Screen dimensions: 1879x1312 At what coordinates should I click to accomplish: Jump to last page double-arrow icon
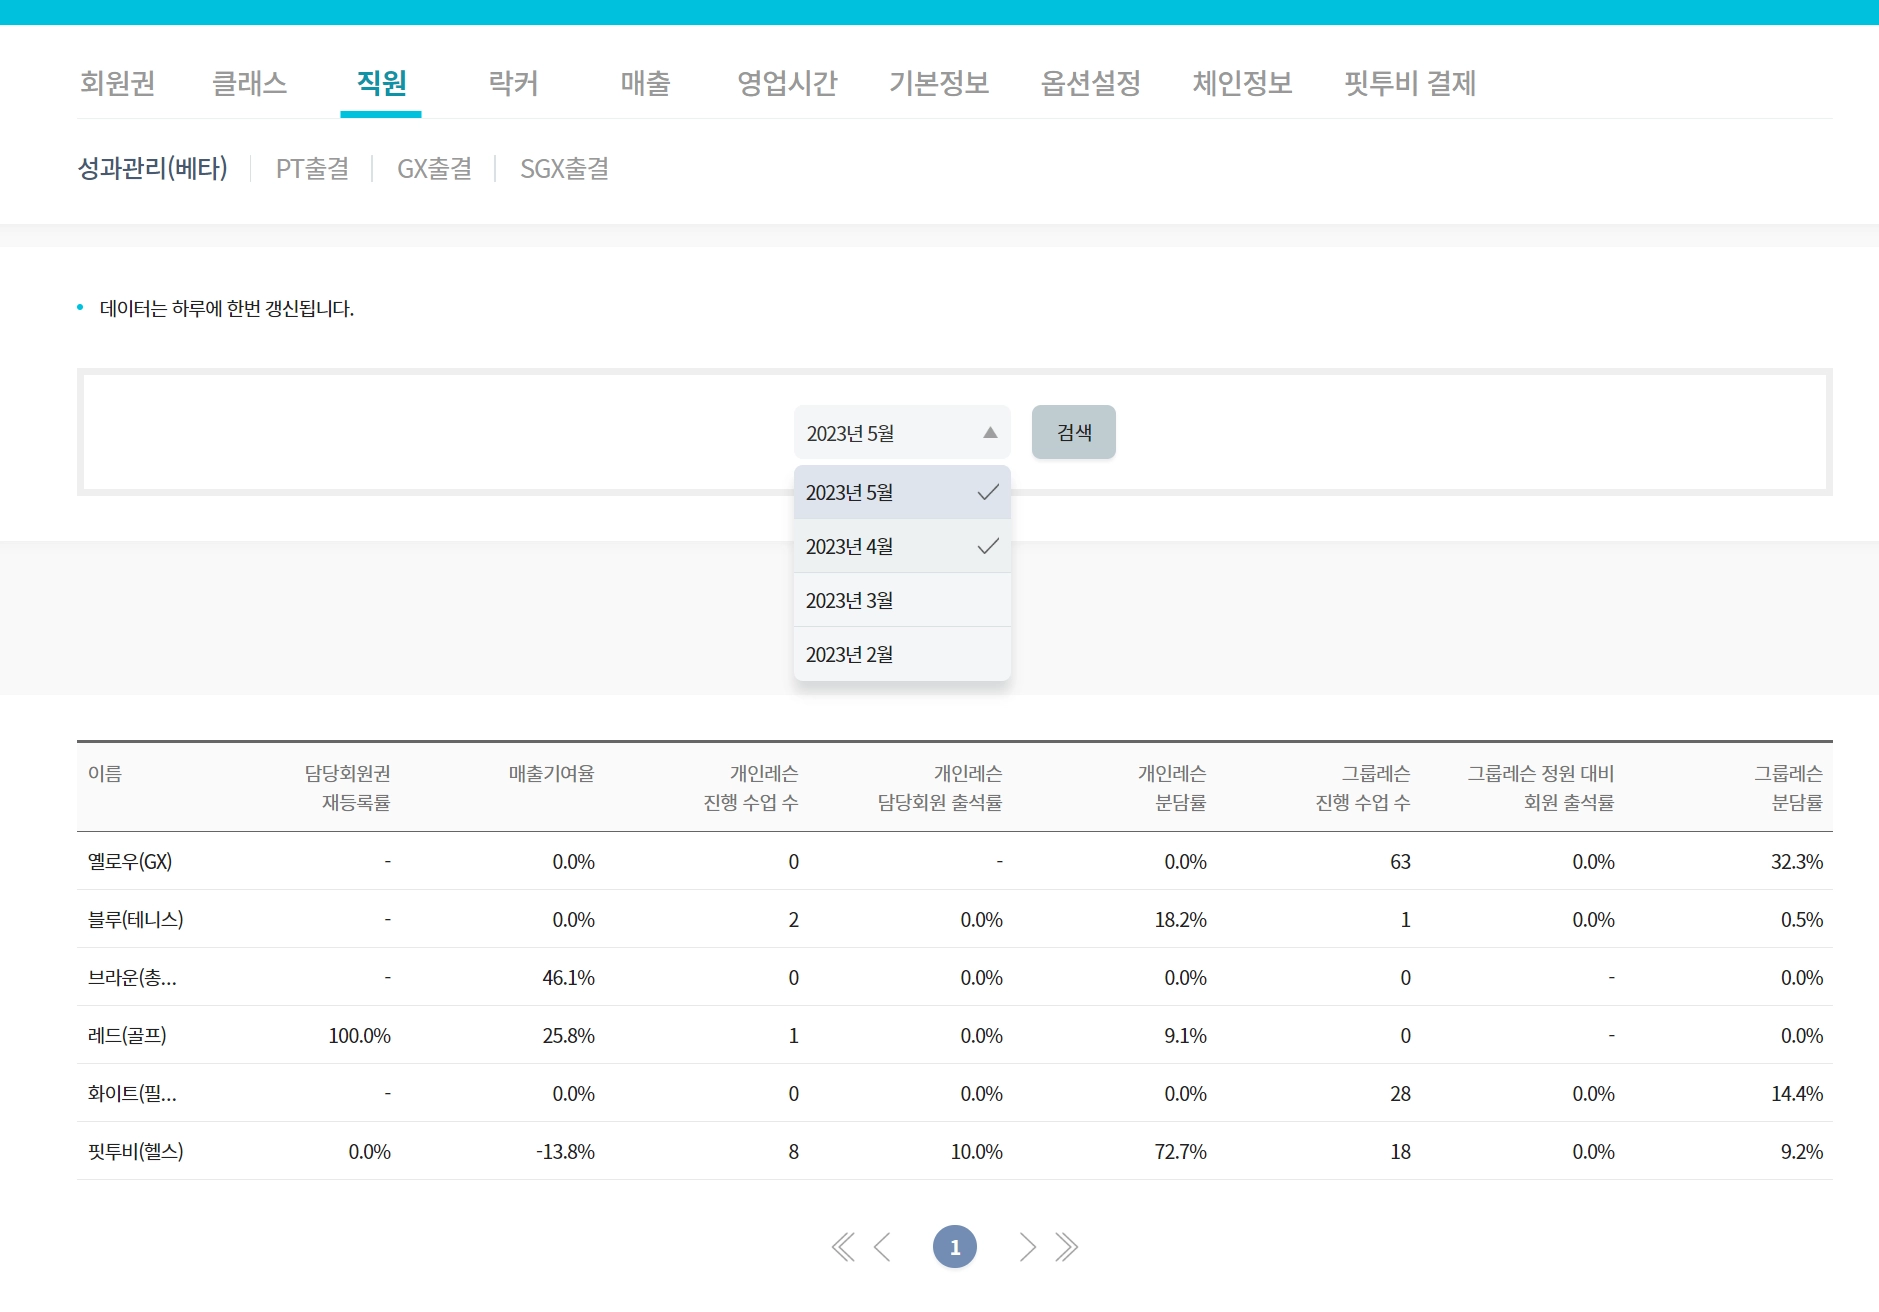(x=1067, y=1247)
